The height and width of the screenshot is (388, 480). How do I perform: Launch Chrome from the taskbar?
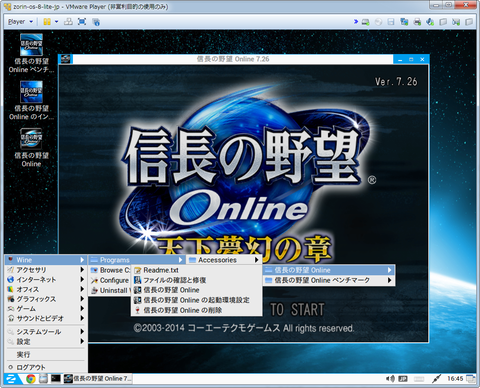click(x=31, y=379)
